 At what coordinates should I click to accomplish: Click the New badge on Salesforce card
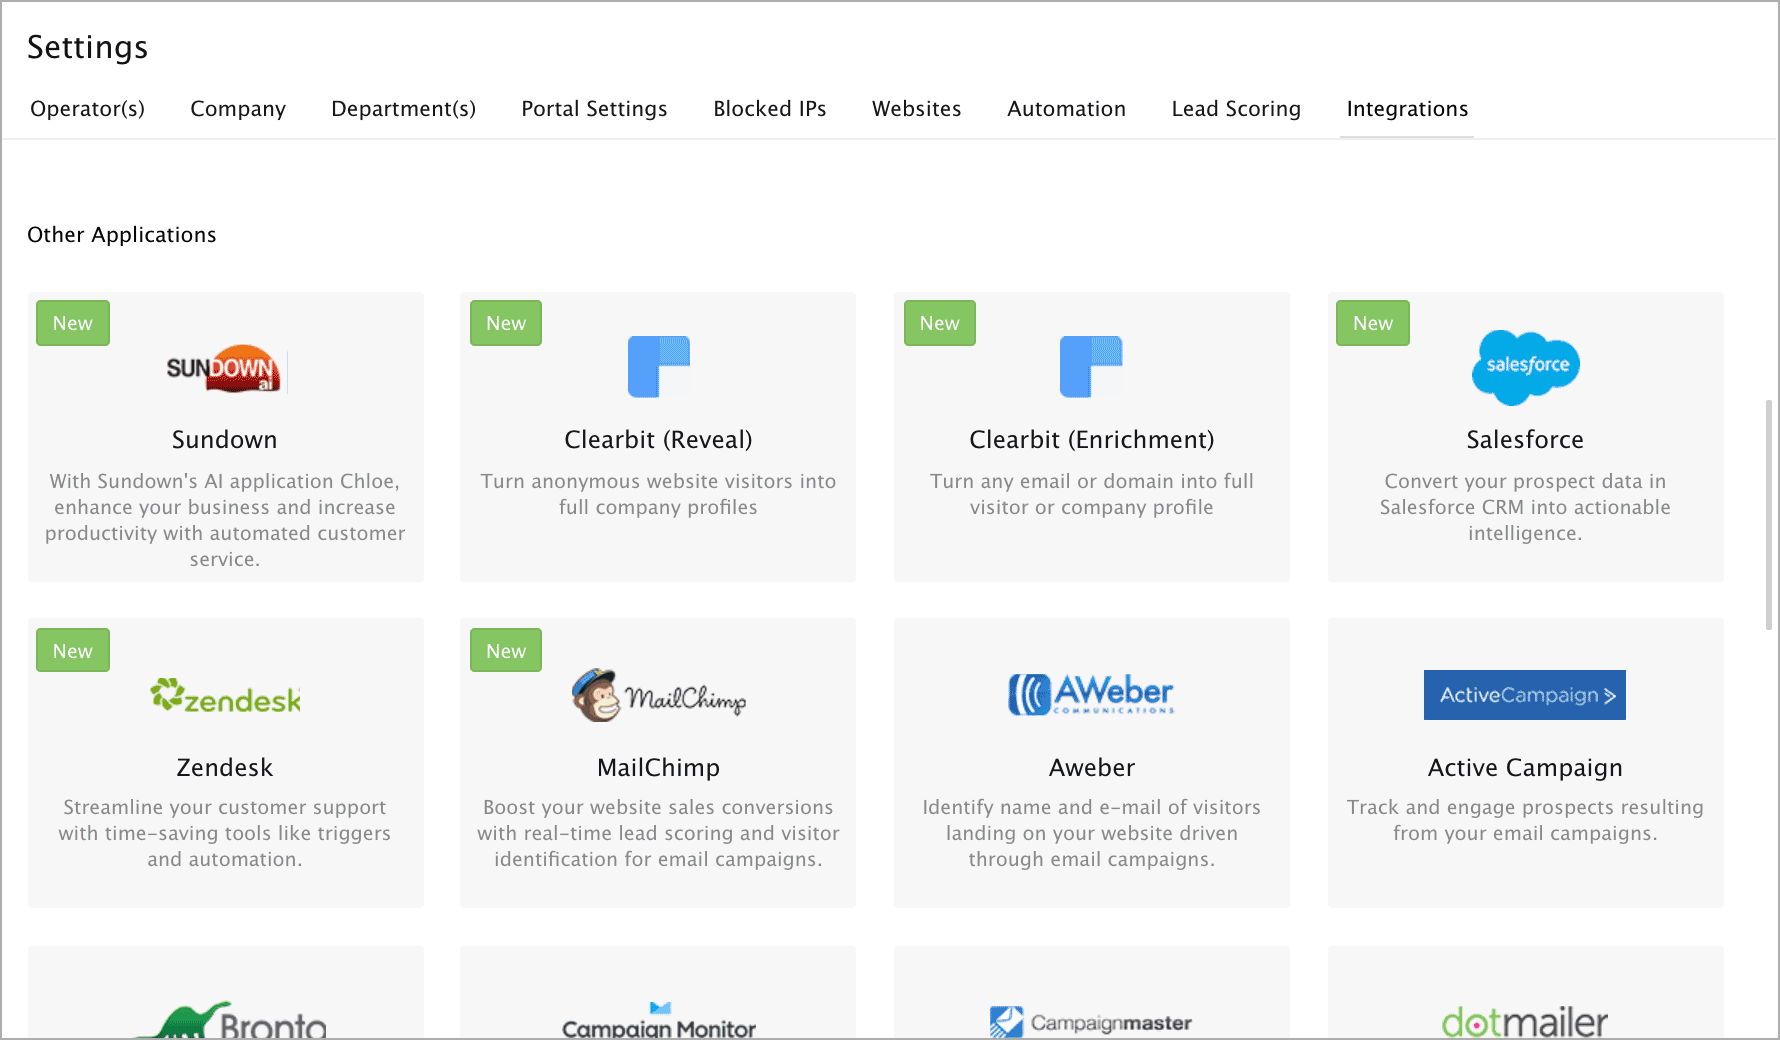(1373, 323)
